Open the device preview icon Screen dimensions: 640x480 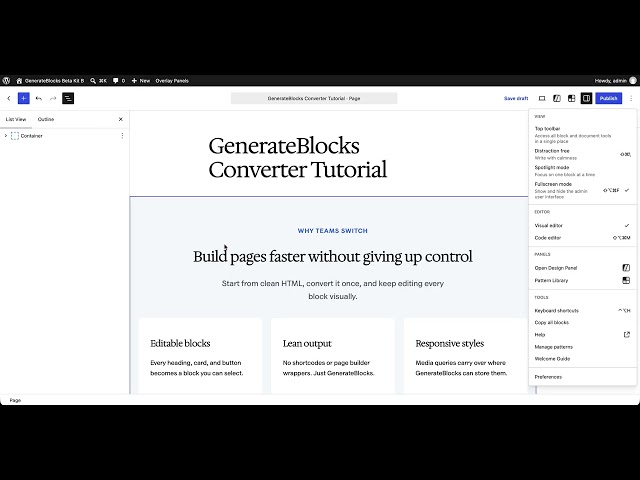click(542, 98)
